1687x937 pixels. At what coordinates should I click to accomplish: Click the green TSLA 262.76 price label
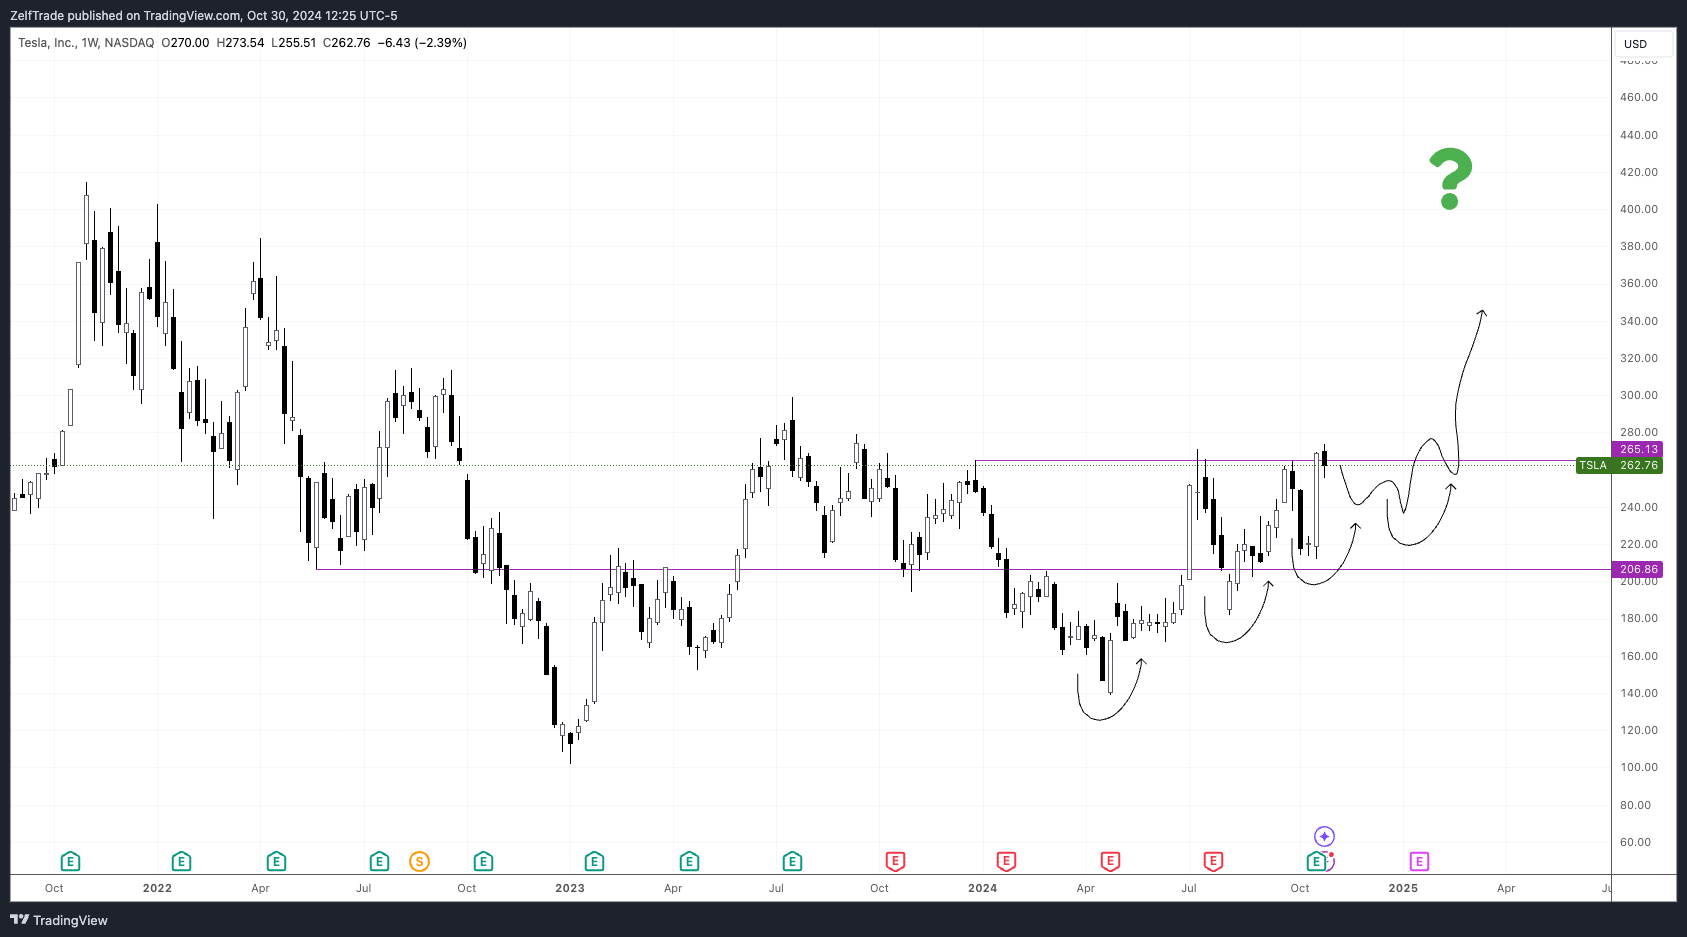click(x=1619, y=465)
